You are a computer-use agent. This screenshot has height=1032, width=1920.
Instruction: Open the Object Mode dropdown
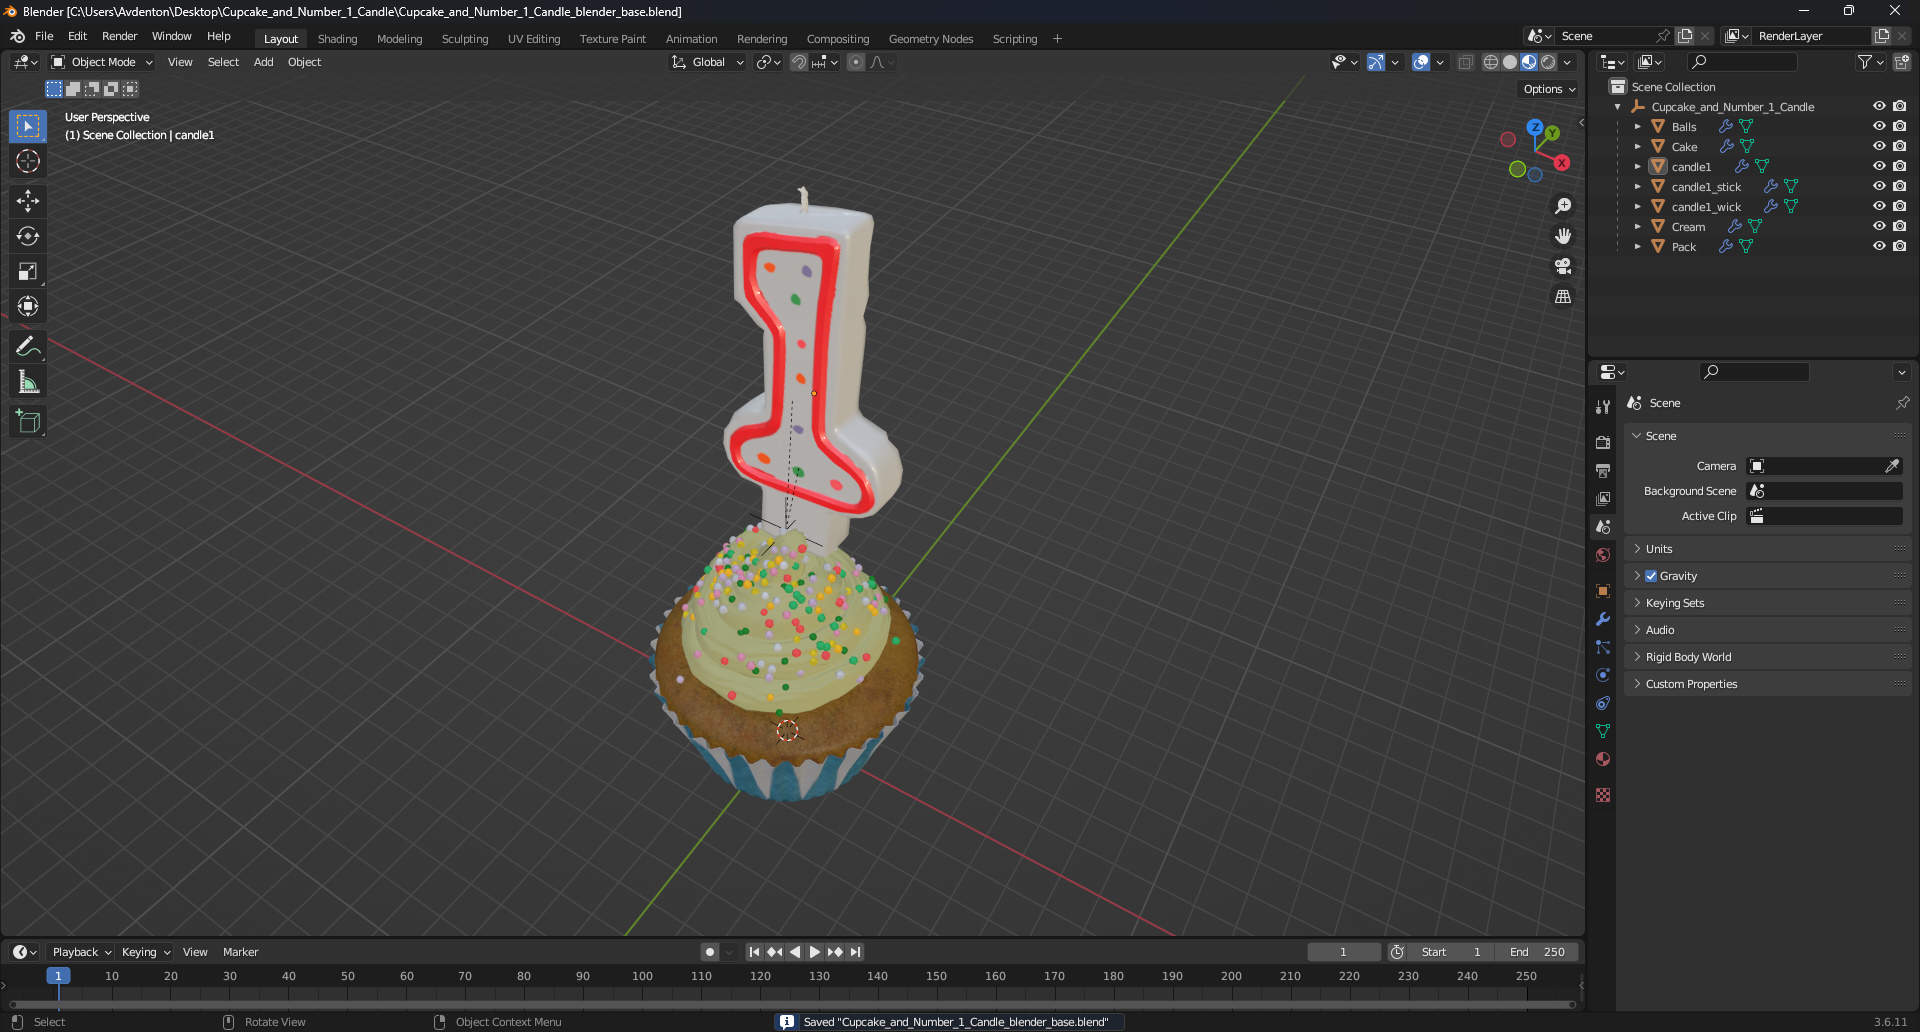point(102,62)
